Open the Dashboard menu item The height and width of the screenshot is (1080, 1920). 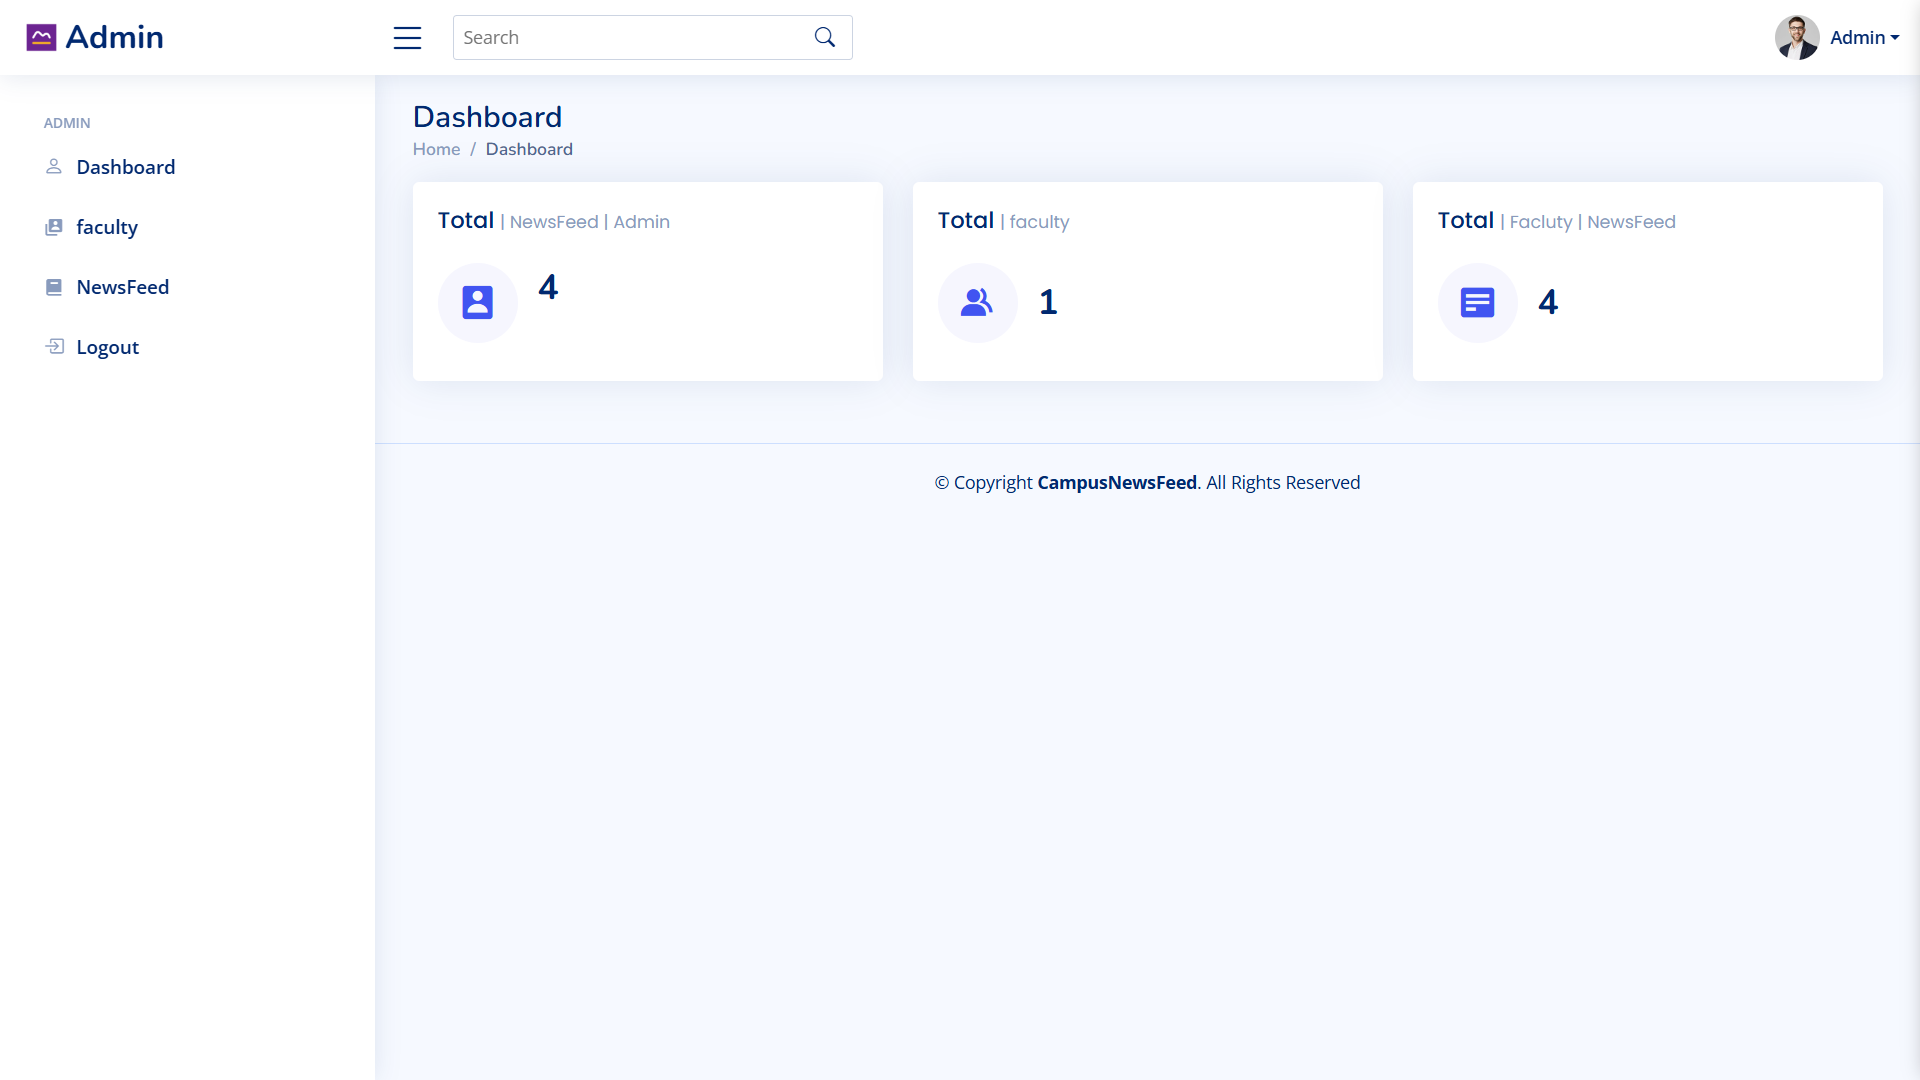(125, 167)
